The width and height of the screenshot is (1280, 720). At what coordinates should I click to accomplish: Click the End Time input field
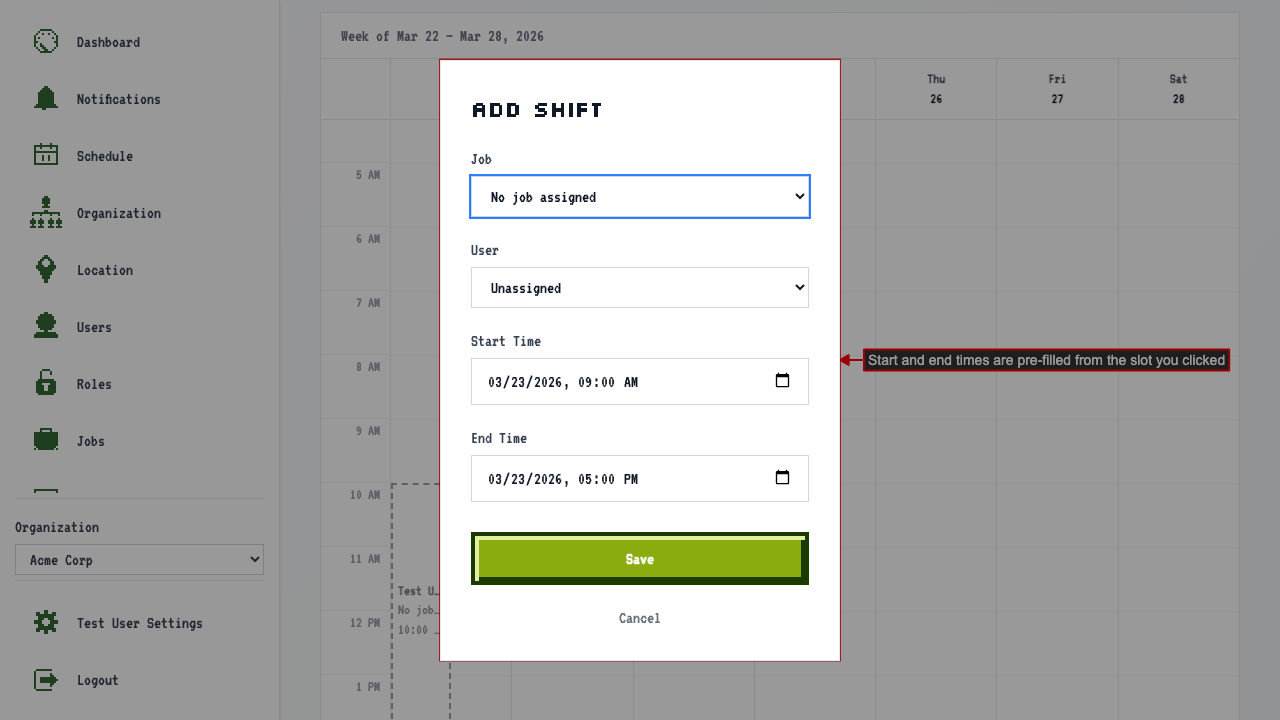coord(640,478)
